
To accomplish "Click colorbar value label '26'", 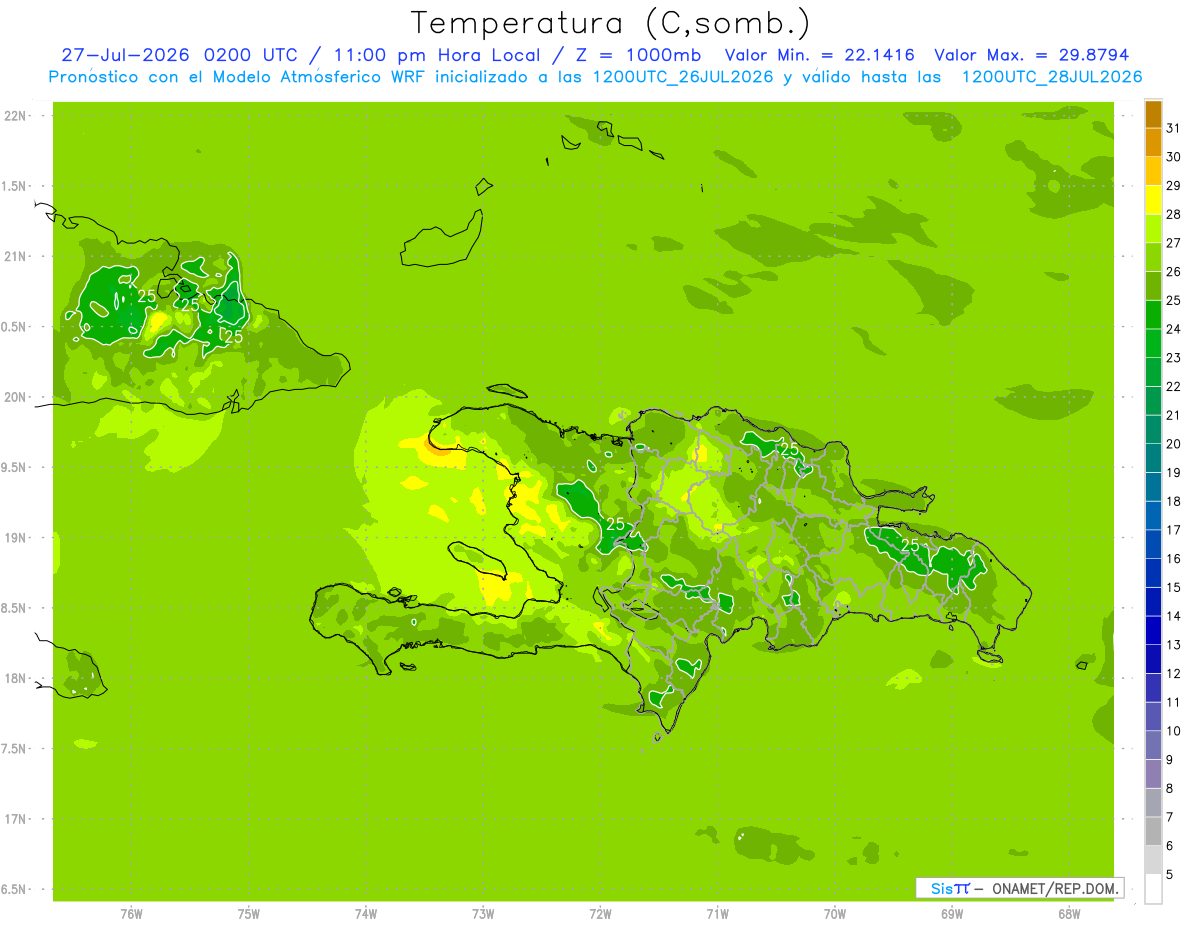I will click(x=1174, y=272).
